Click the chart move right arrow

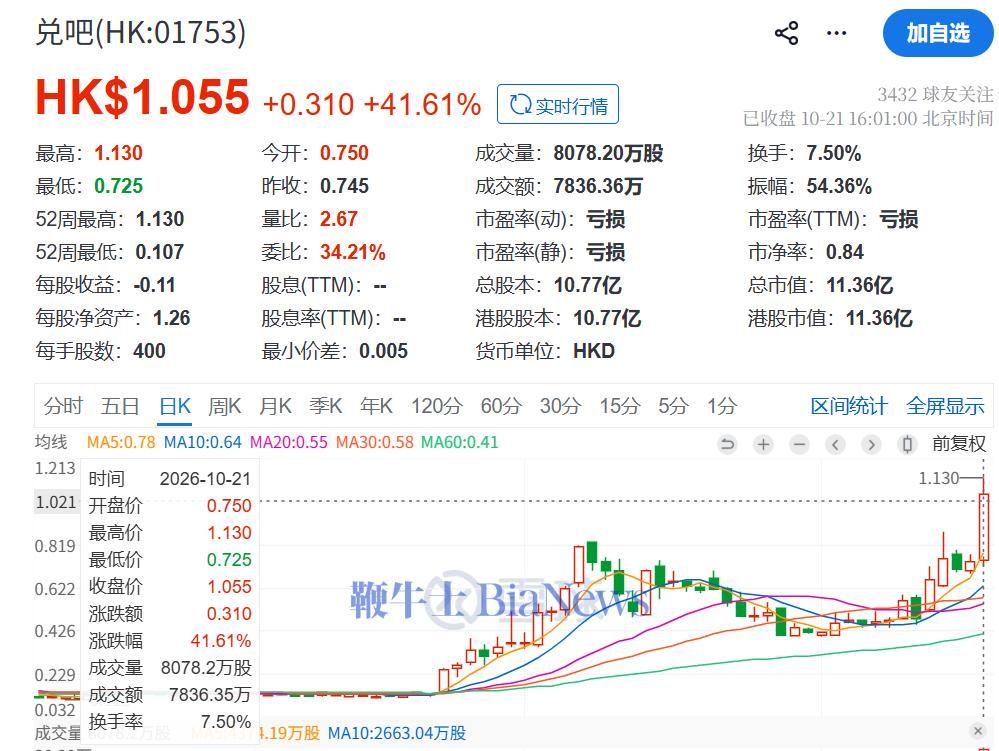point(872,443)
